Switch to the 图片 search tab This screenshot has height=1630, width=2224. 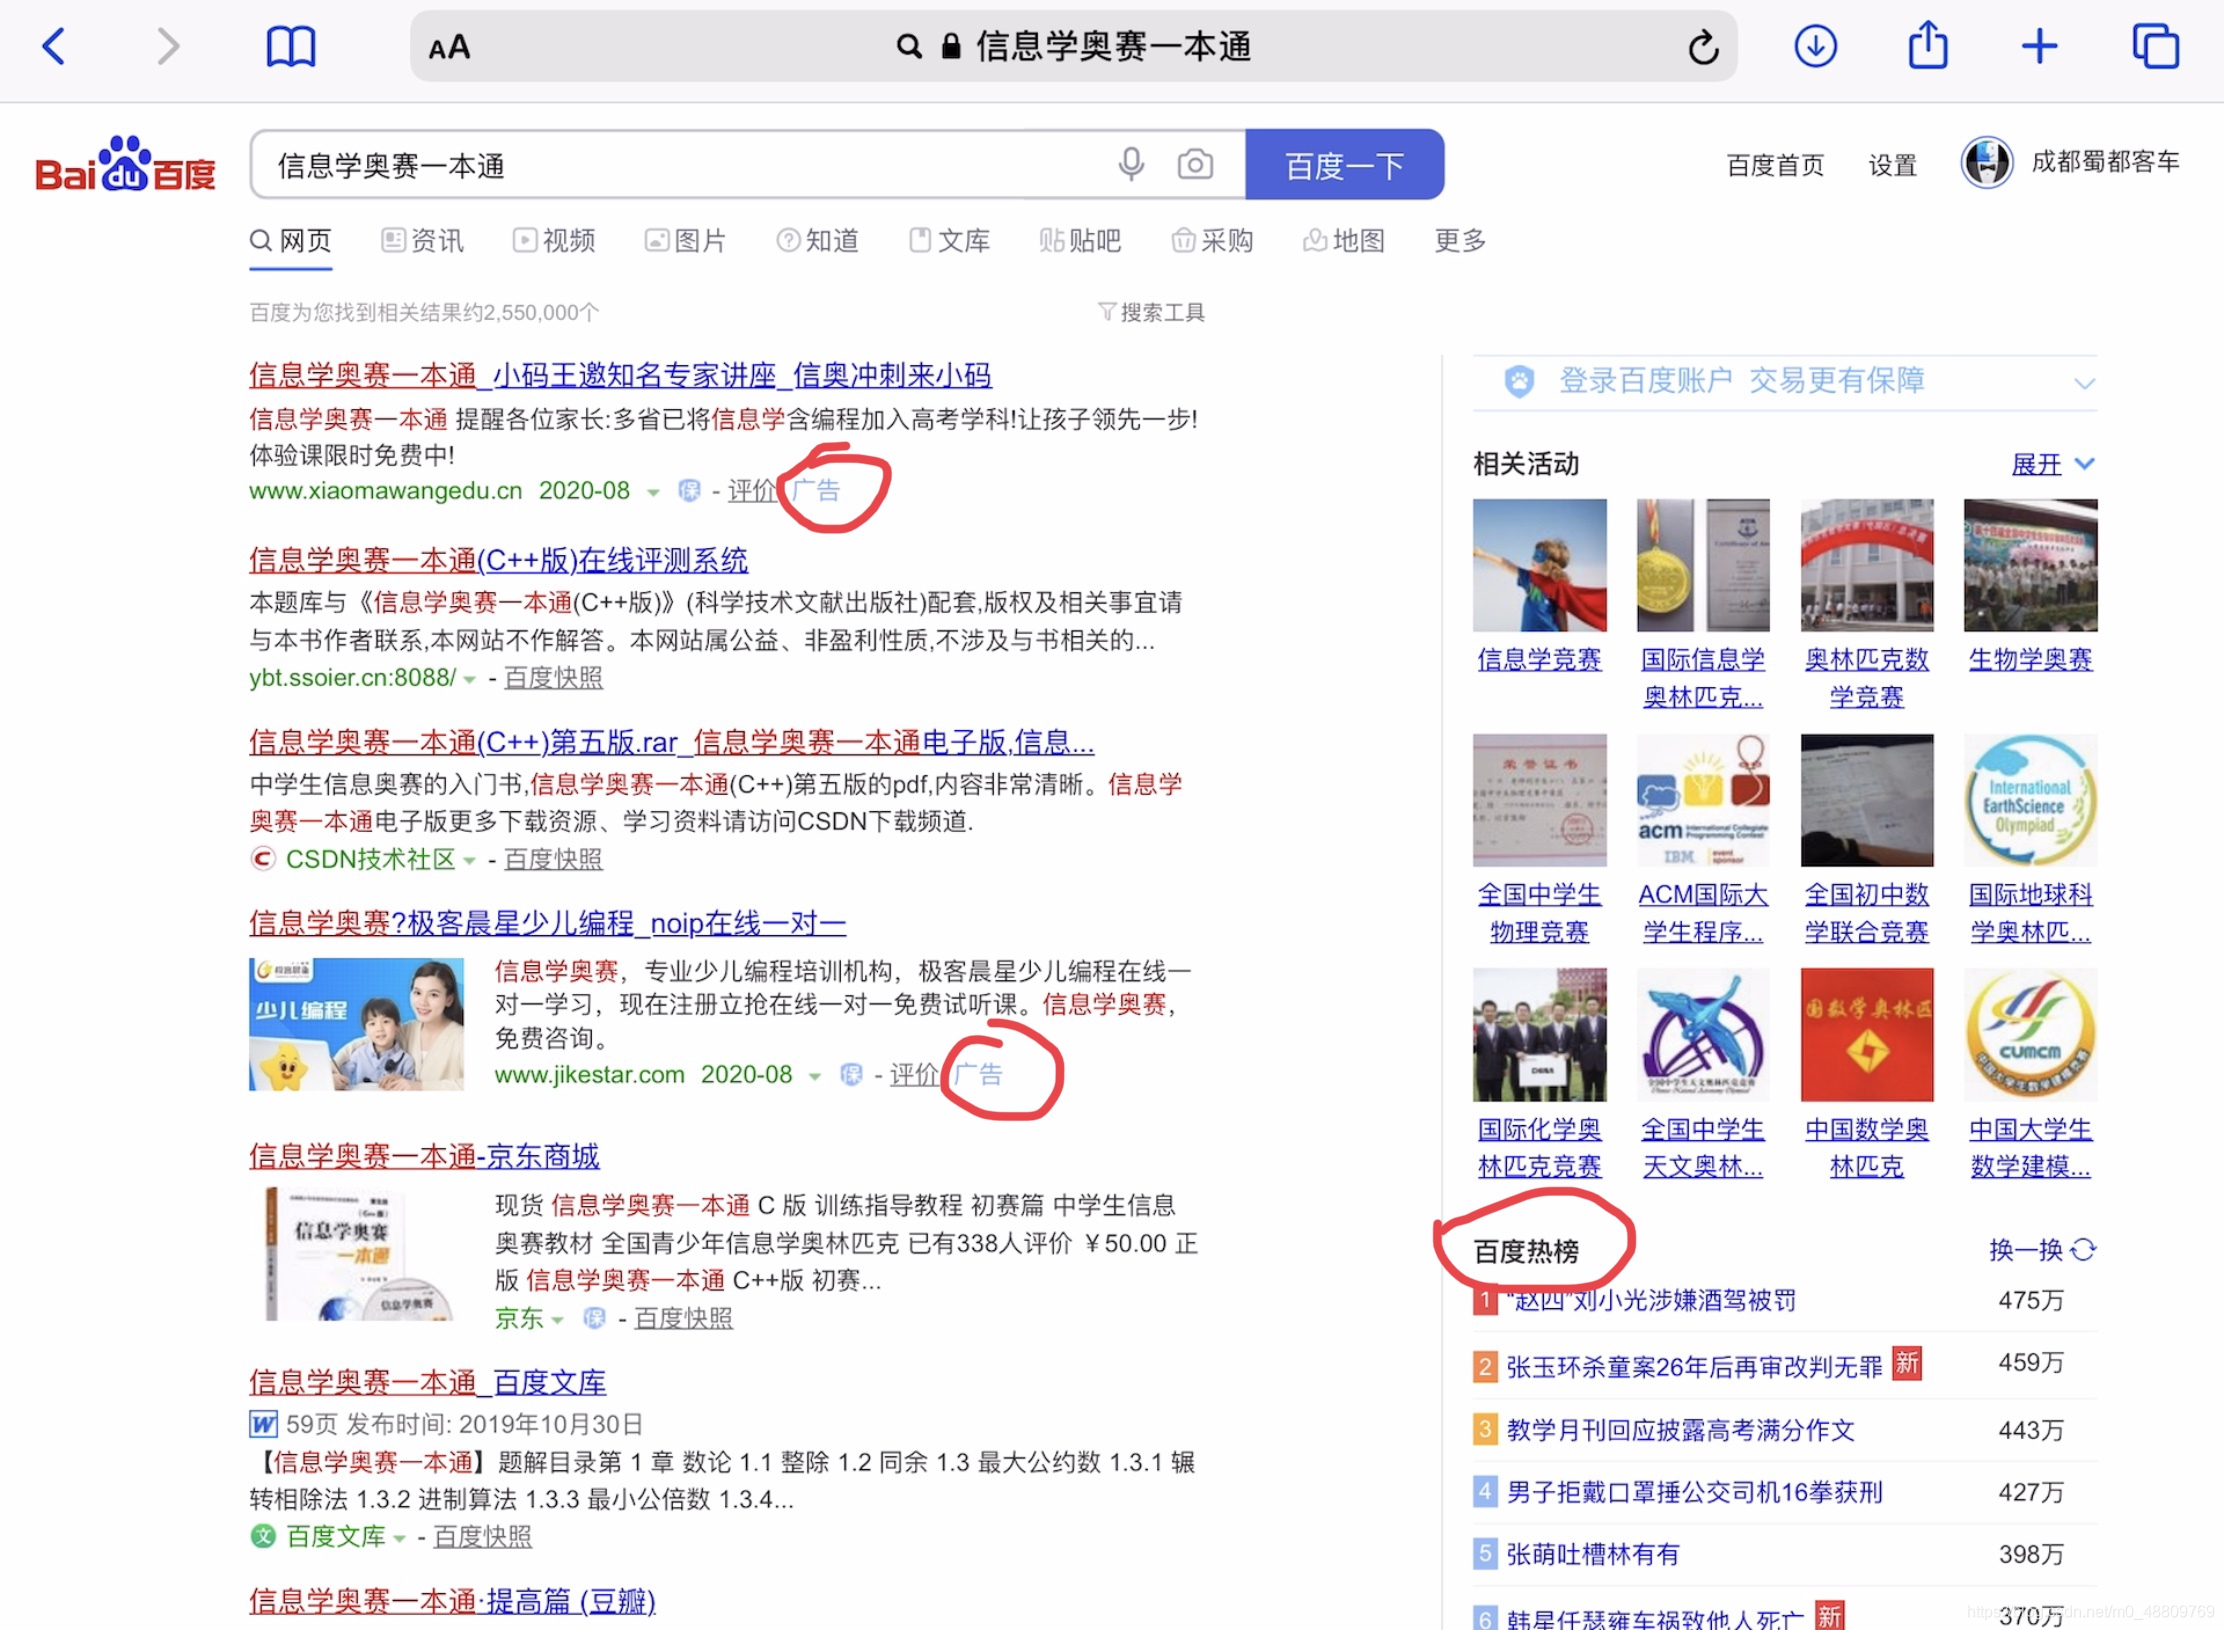pyautogui.click(x=686, y=240)
